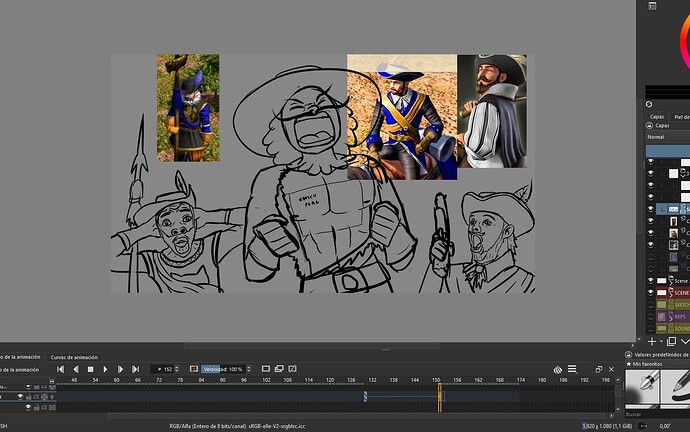Open the animation audio menu icon
Image resolution: width=690 pixels, height=432 pixels.
(557, 370)
